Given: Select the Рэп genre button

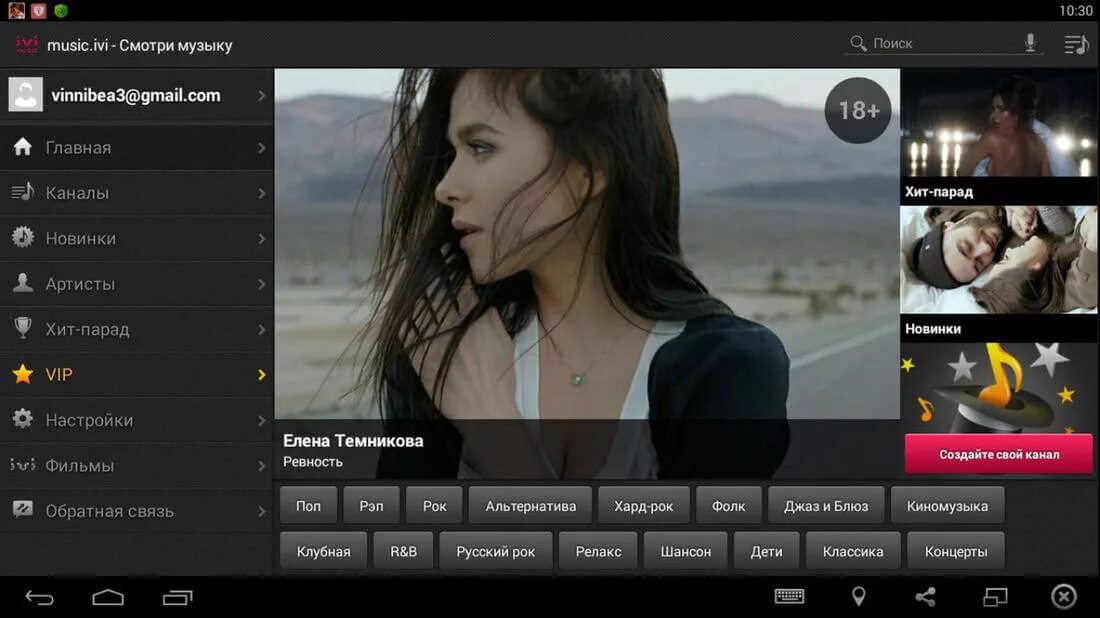Looking at the screenshot, I should (x=371, y=505).
